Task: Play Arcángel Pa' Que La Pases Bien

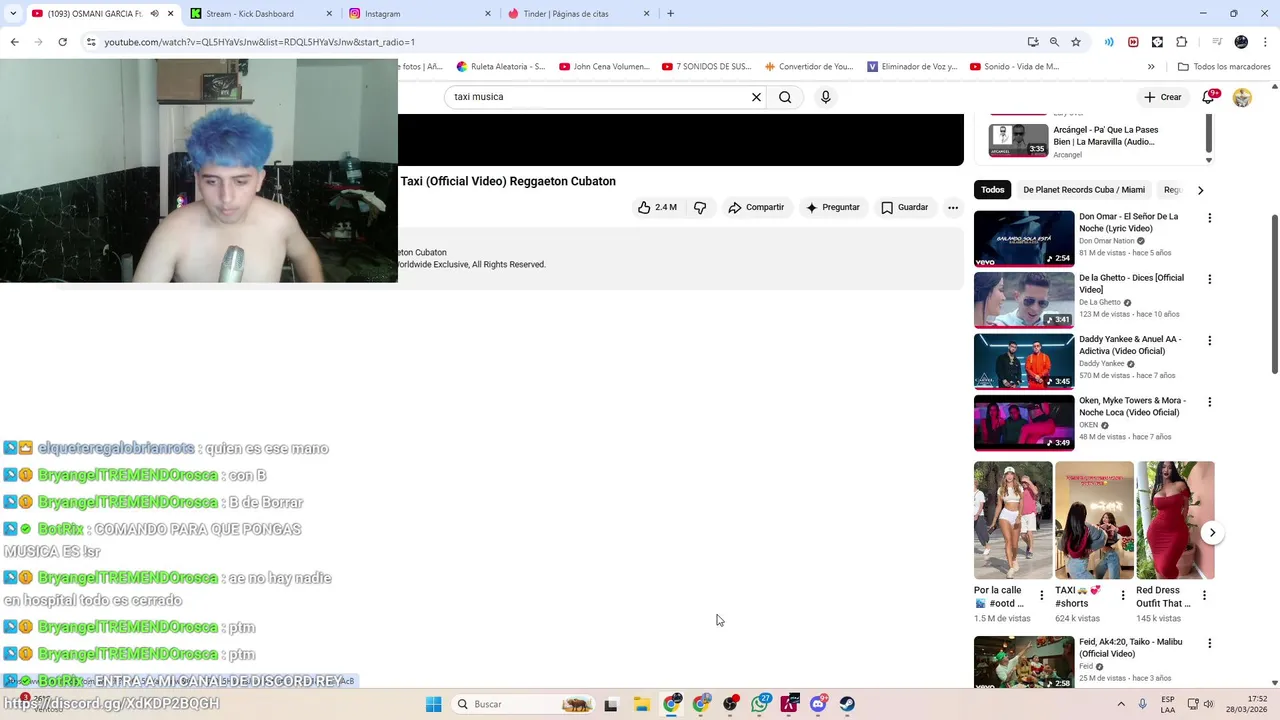Action: click(1018, 140)
